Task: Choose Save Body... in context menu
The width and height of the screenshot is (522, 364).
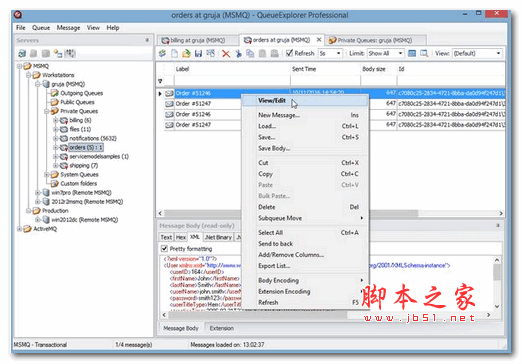Action: pos(305,148)
